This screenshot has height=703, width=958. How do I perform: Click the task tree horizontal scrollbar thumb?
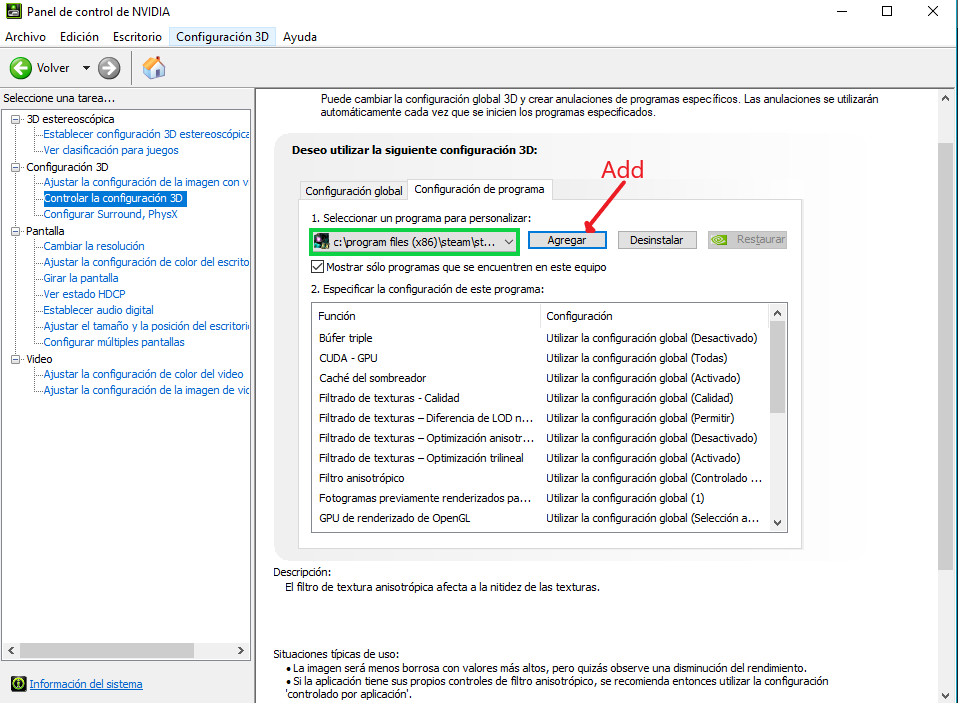[107, 650]
